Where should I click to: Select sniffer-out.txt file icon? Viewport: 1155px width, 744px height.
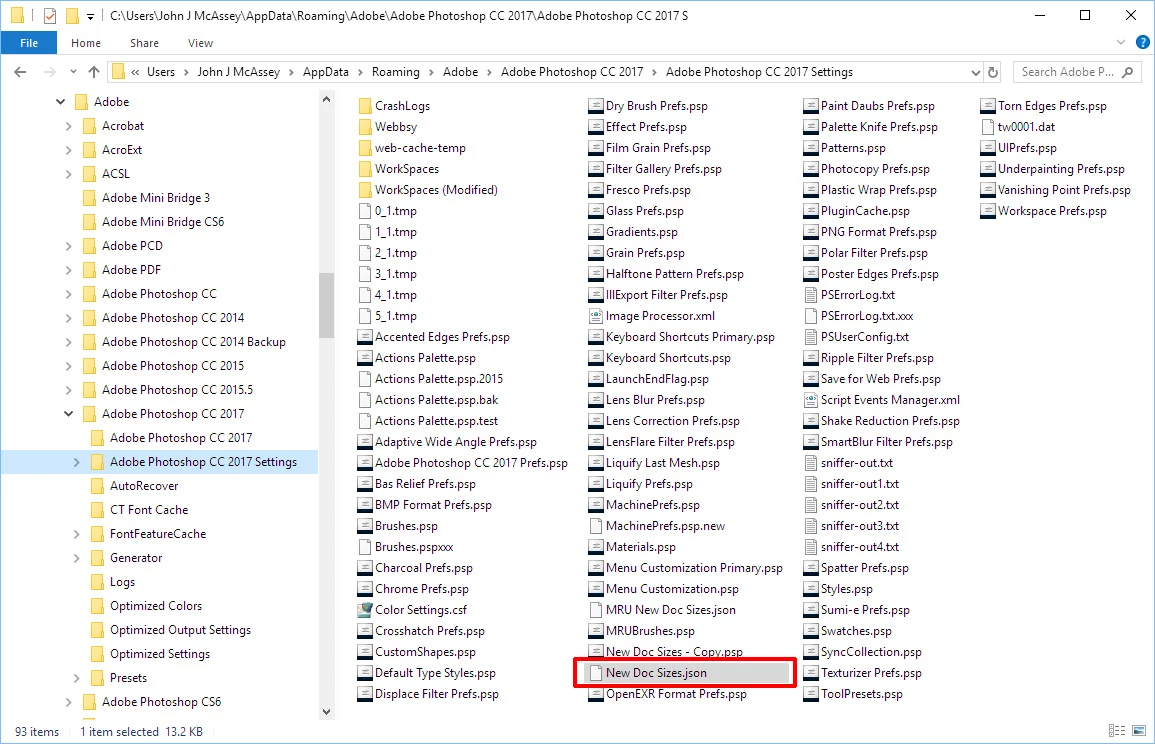811,463
